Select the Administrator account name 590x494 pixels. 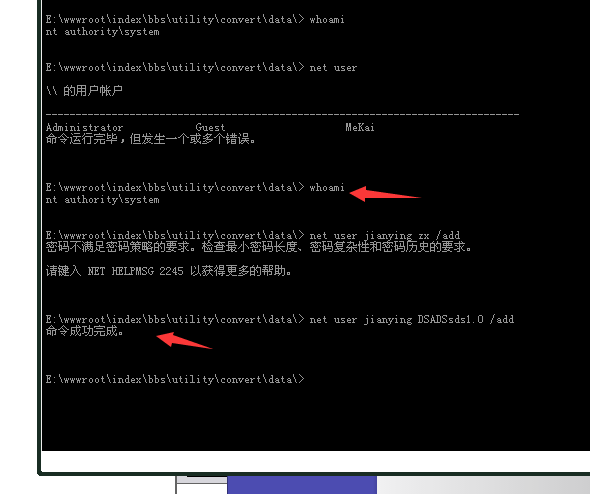coord(84,127)
